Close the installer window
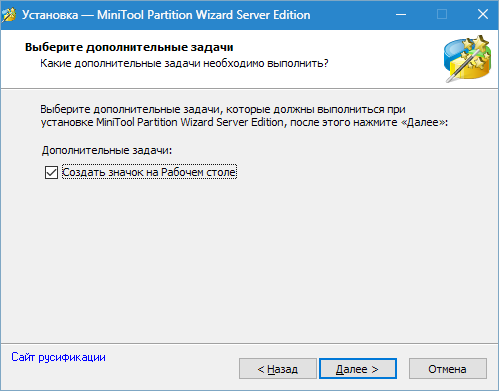Image resolution: width=499 pixels, height=391 pixels. pyautogui.click(x=483, y=15)
